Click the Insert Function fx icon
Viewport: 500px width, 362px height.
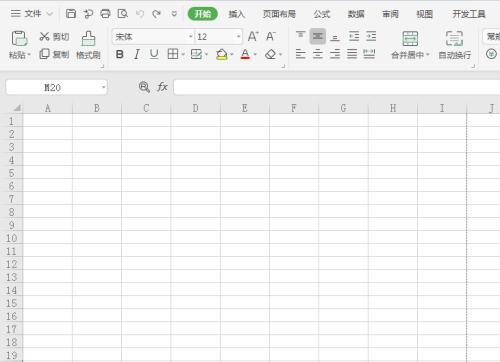(162, 87)
